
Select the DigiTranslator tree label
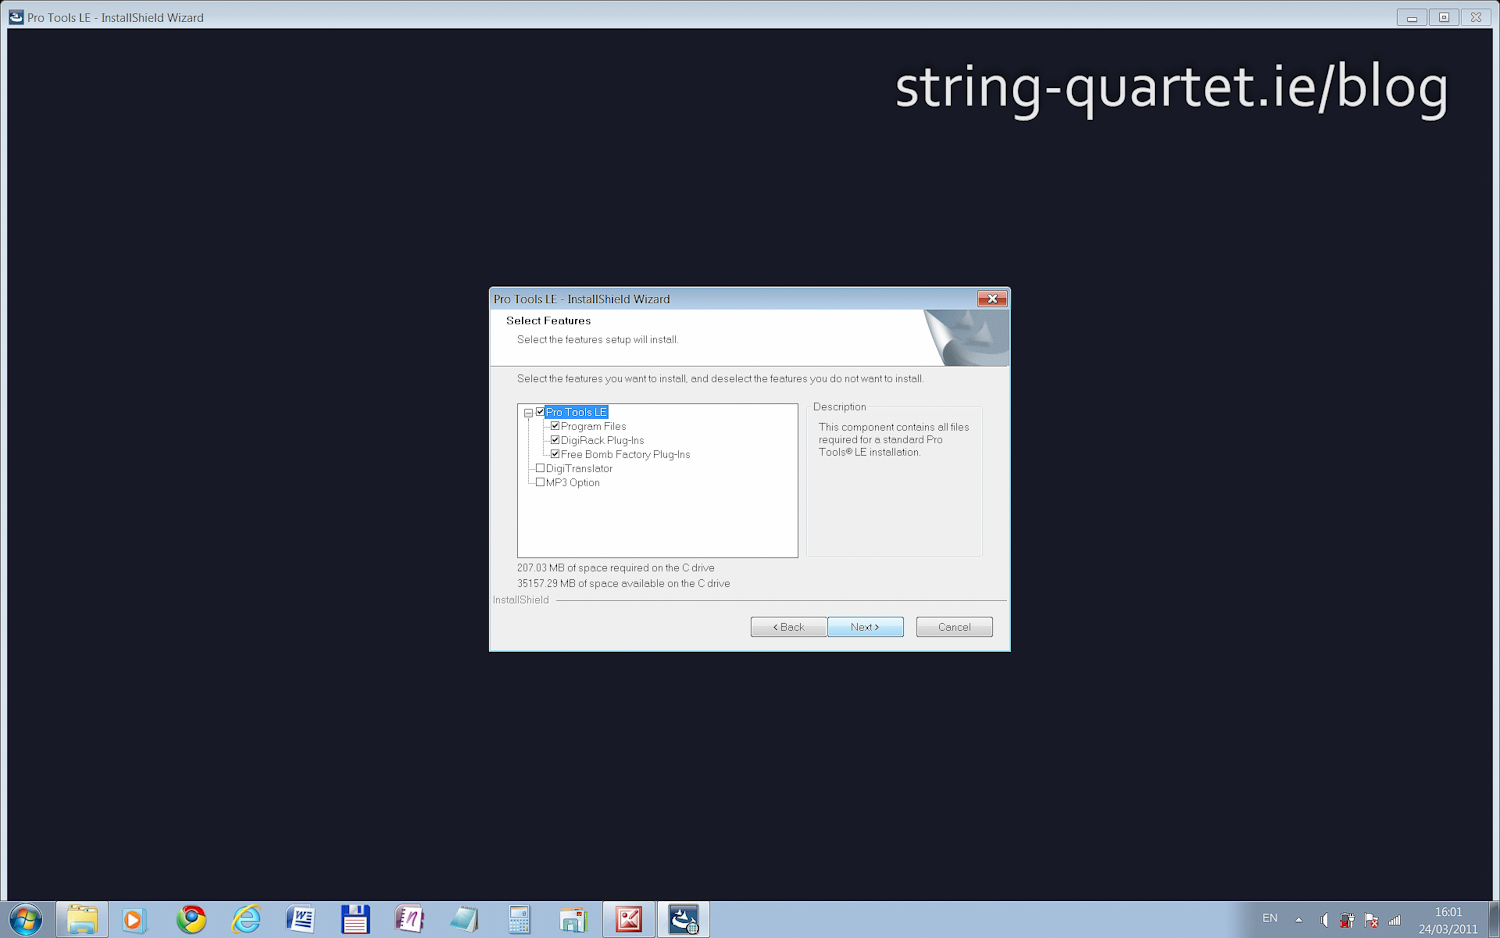(579, 468)
